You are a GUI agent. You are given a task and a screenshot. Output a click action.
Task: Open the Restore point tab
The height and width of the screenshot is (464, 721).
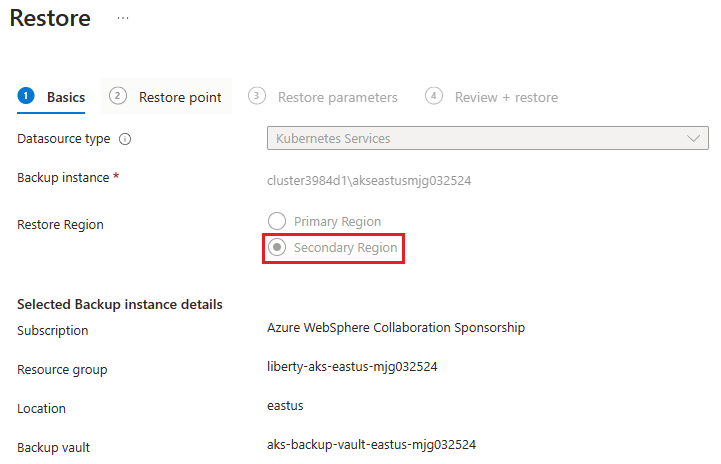point(166,97)
